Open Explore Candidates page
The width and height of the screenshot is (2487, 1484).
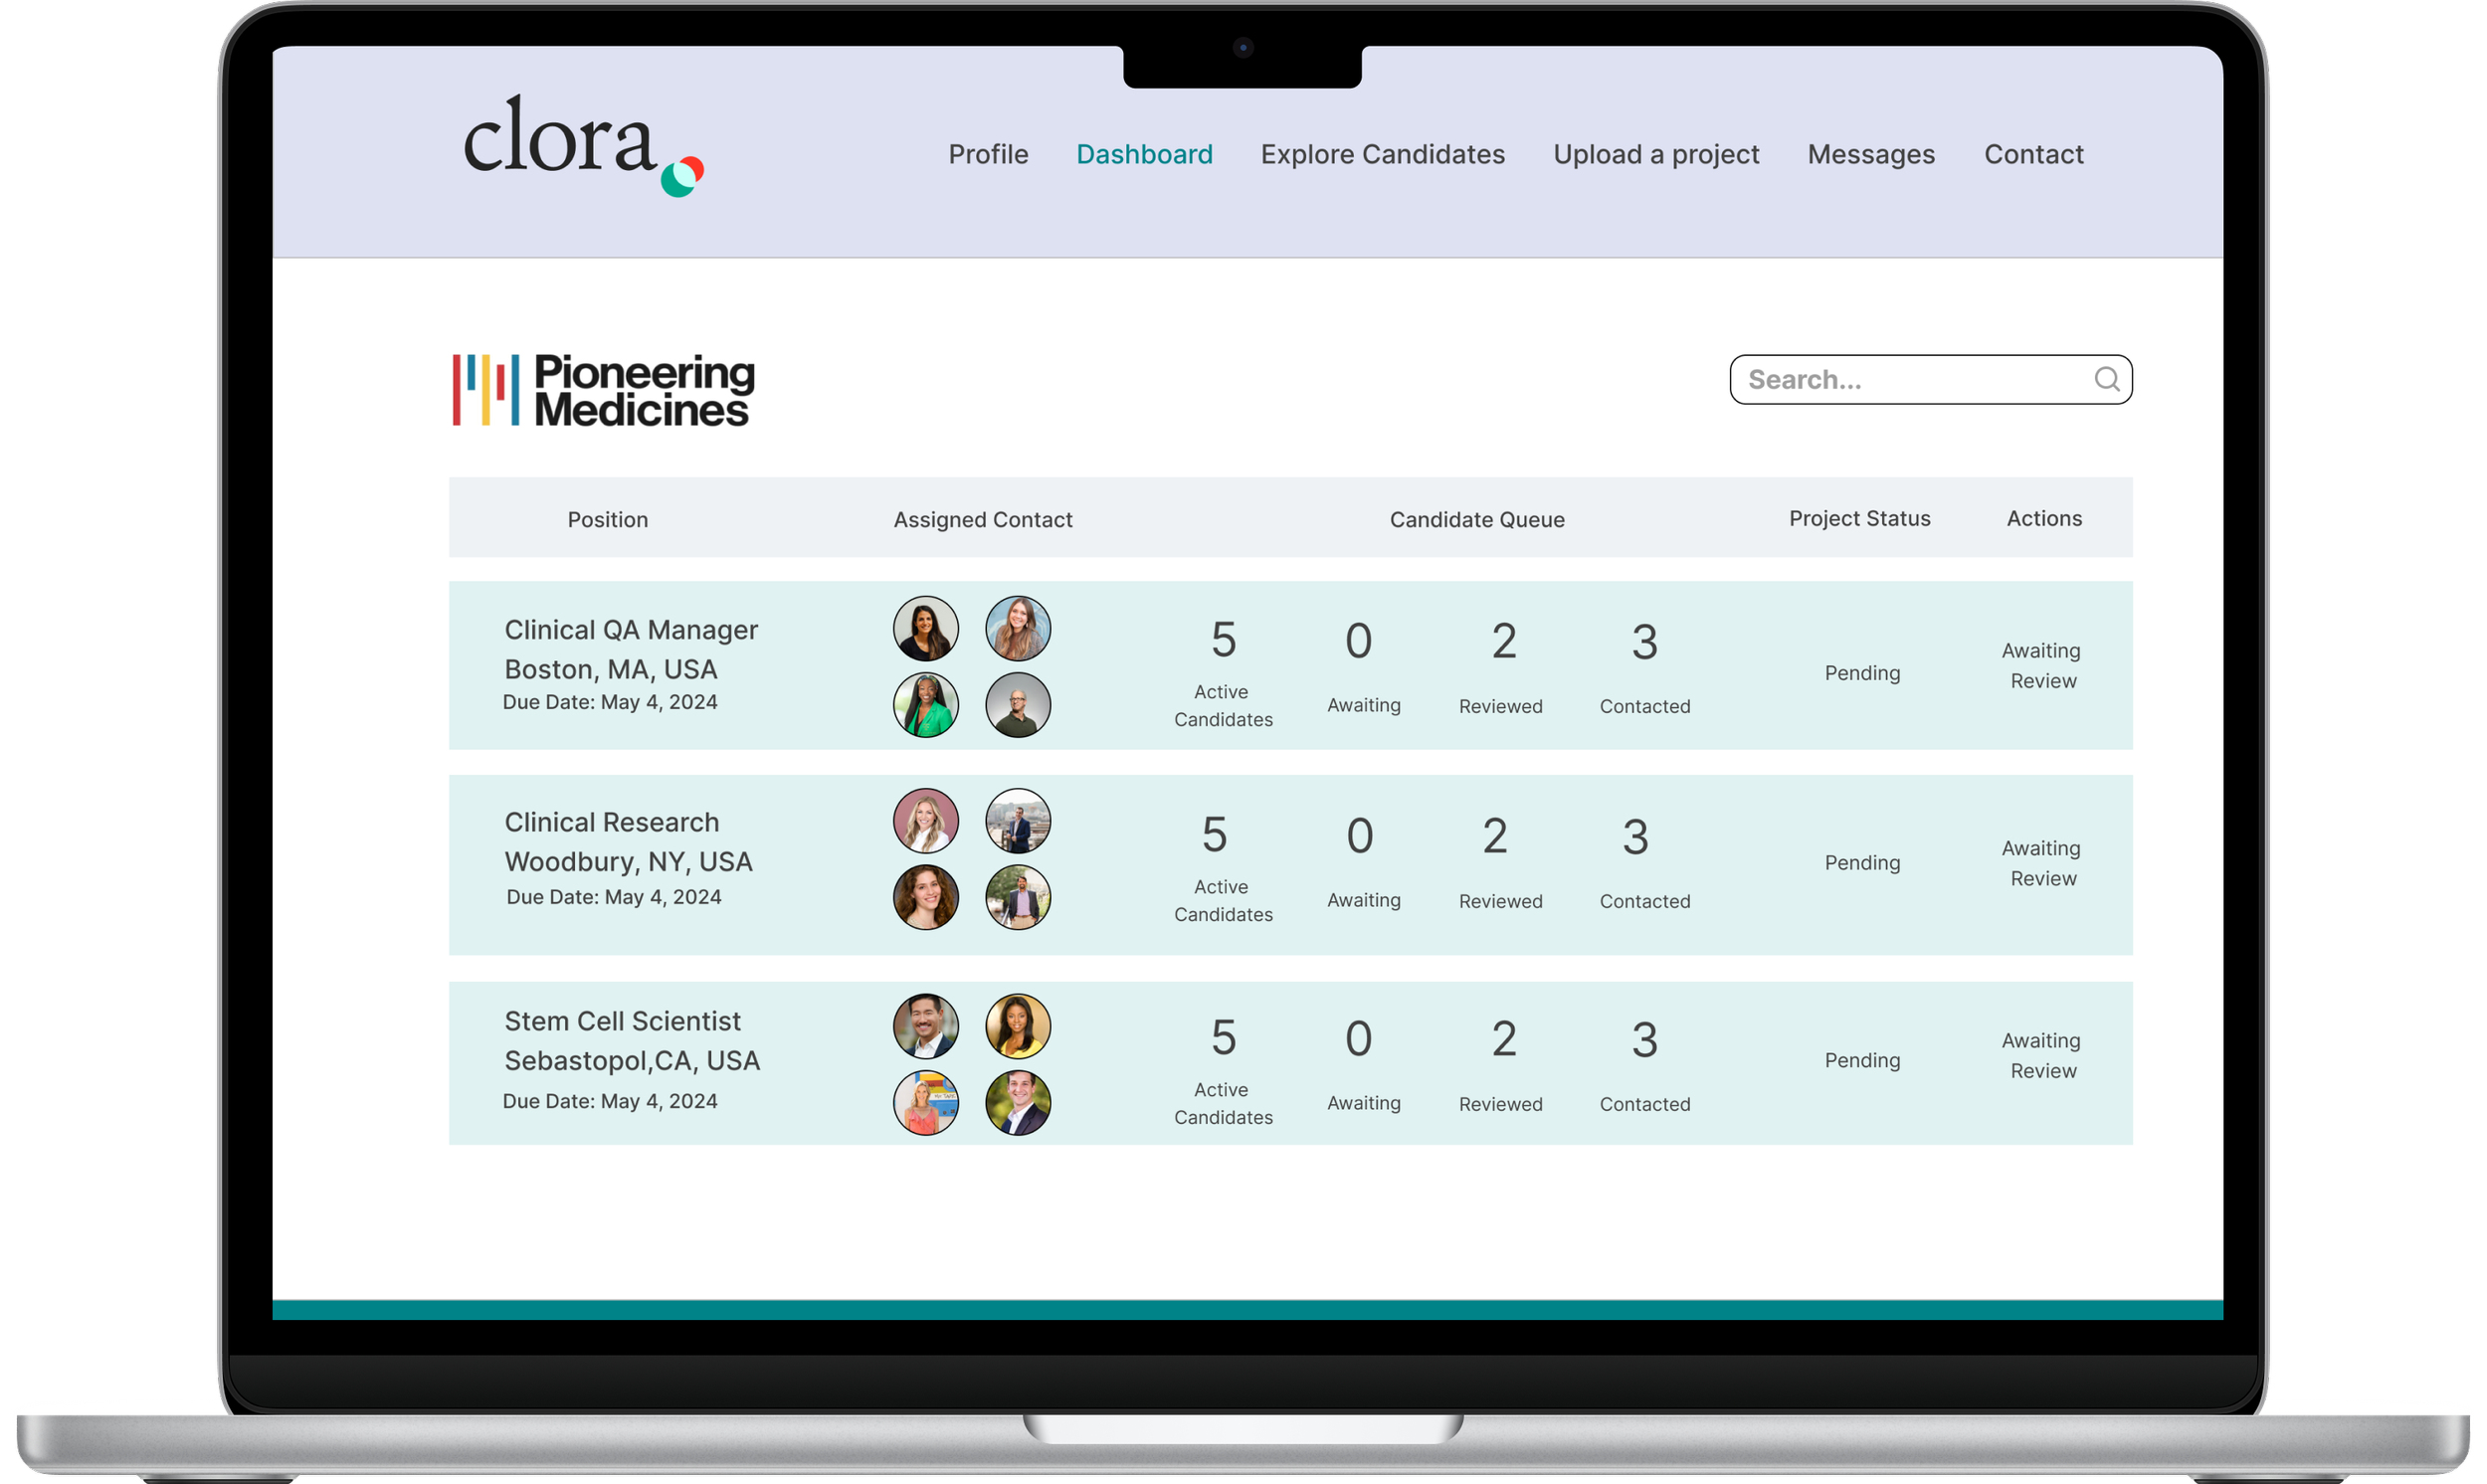click(x=1382, y=154)
